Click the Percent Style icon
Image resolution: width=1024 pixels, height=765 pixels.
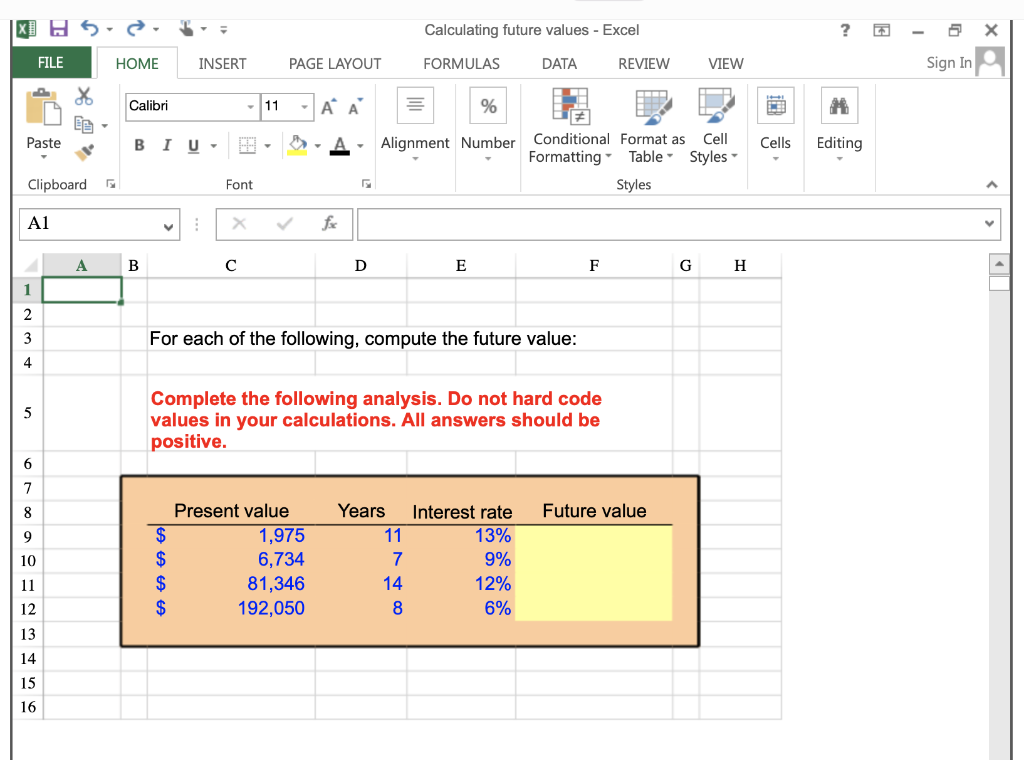click(x=487, y=104)
